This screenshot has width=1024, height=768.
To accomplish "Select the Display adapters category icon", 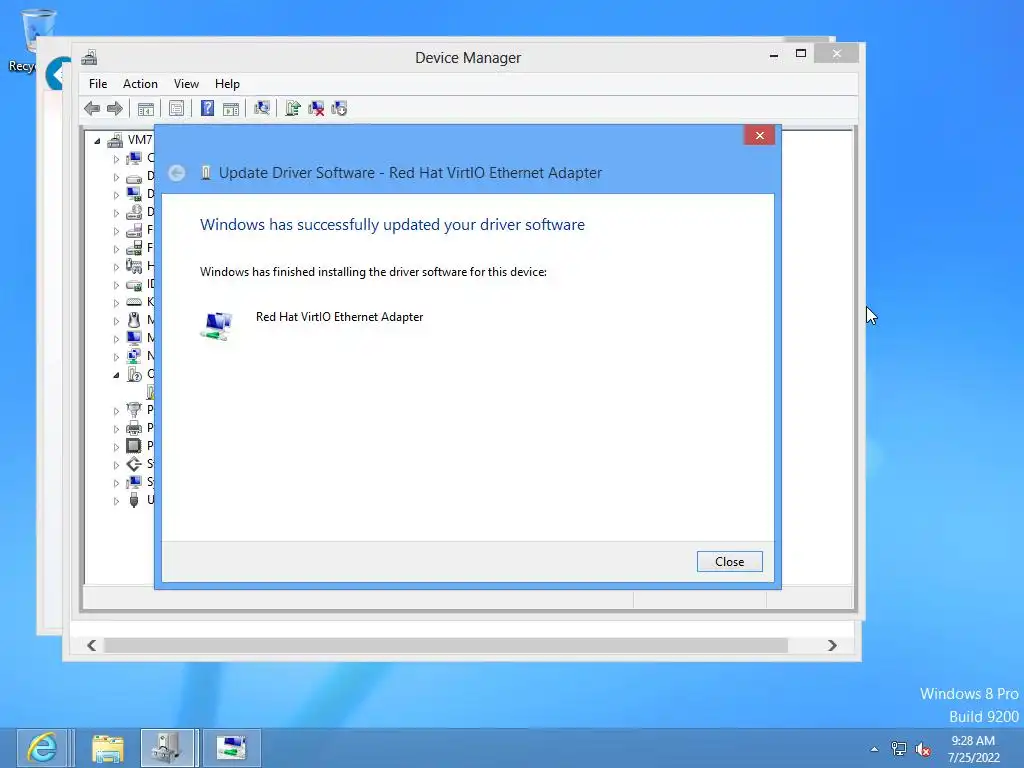I will (134, 194).
